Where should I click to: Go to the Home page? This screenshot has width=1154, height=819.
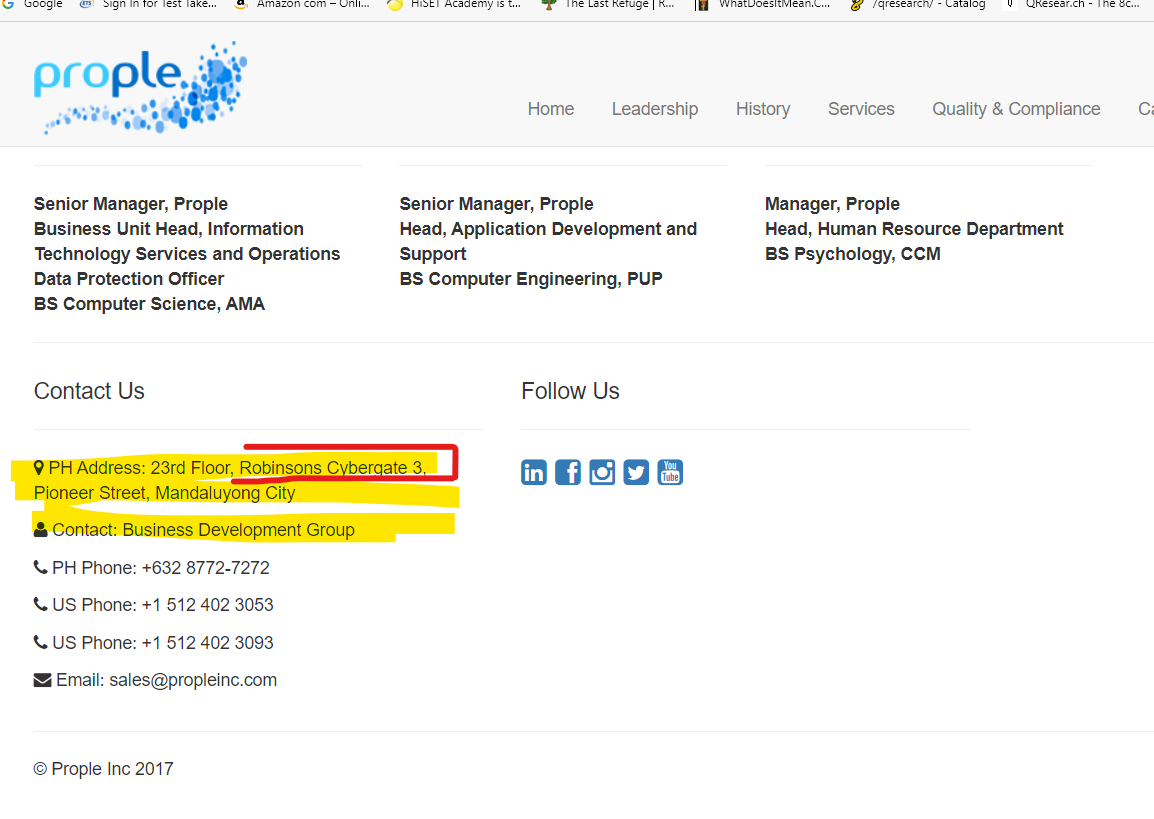tap(551, 109)
